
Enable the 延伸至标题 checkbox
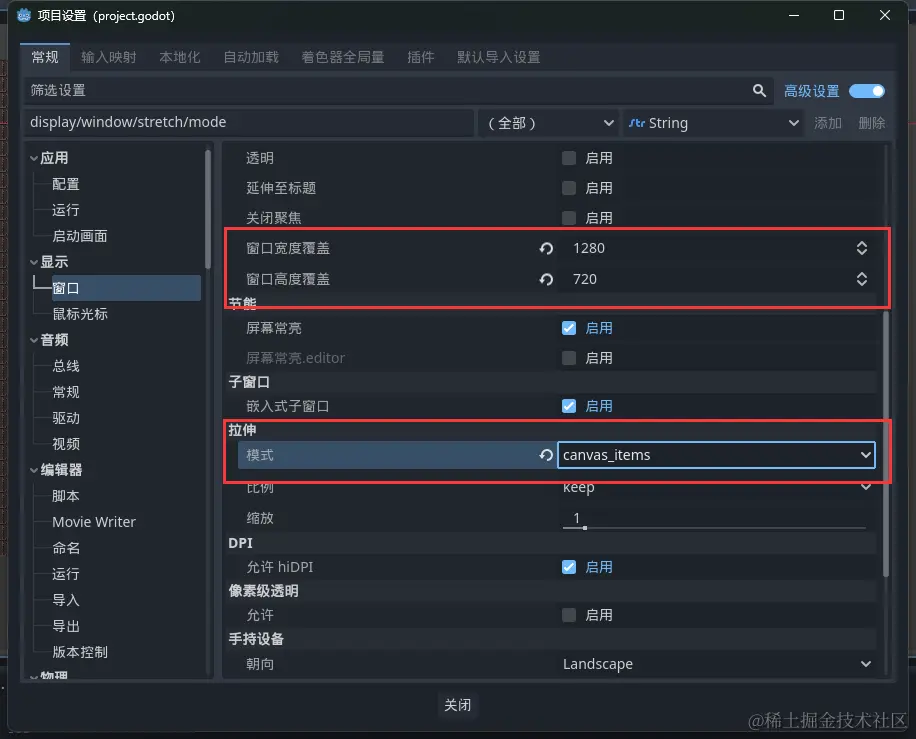pos(568,188)
